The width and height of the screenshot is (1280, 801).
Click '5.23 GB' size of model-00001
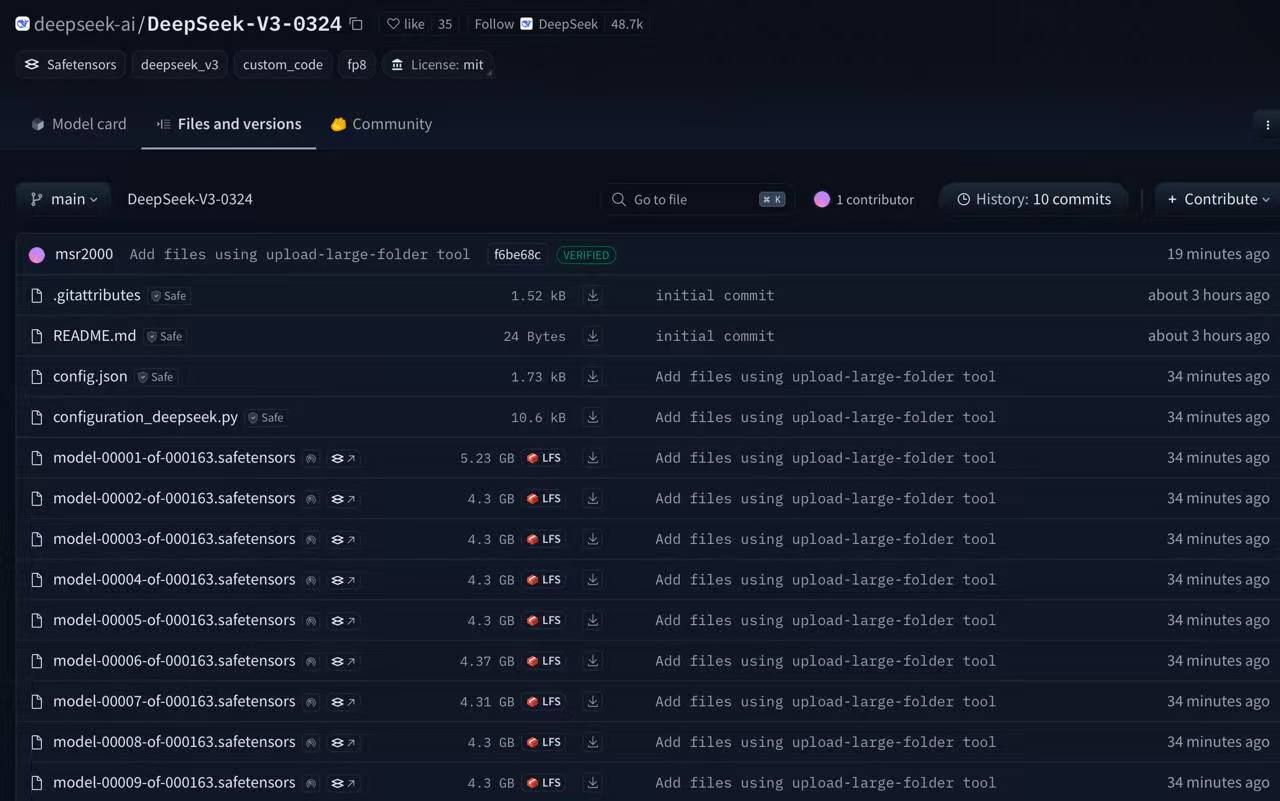(487, 458)
